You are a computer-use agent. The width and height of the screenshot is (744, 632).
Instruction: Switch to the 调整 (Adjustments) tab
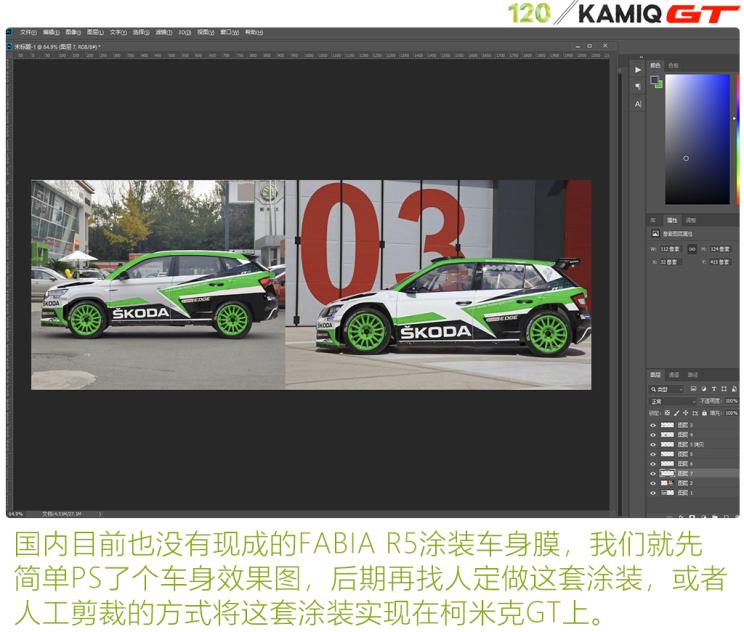(x=691, y=220)
